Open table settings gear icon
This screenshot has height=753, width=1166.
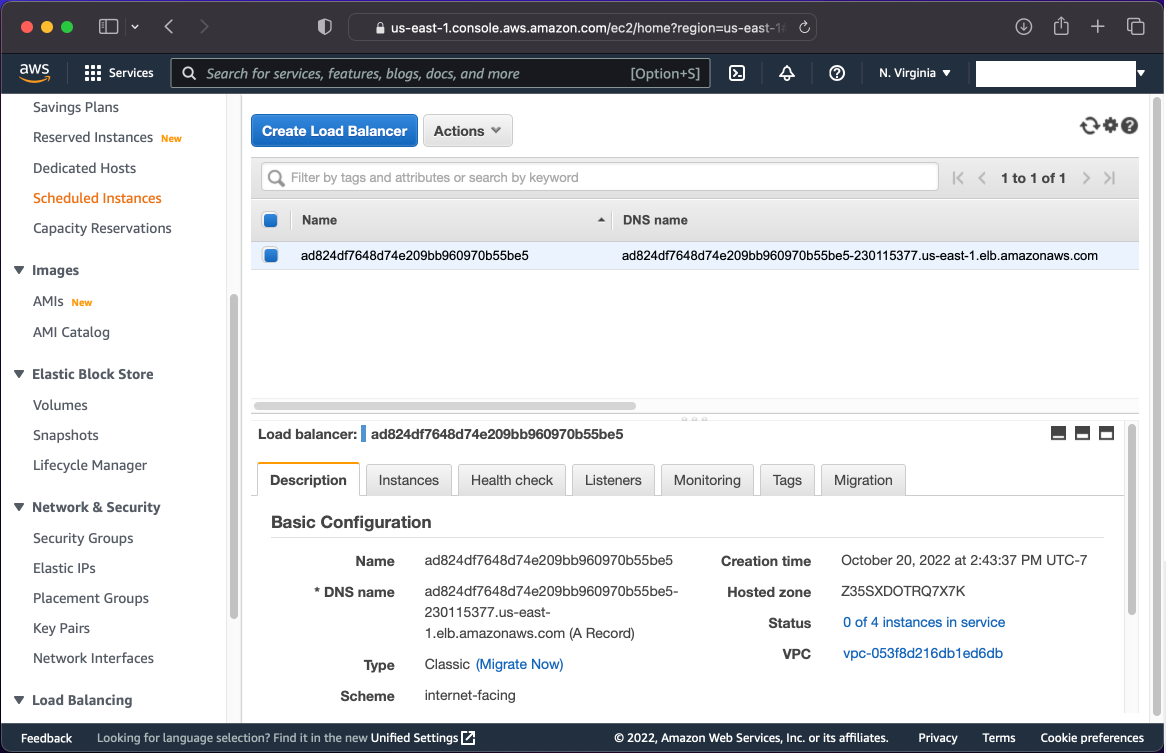[1110, 125]
